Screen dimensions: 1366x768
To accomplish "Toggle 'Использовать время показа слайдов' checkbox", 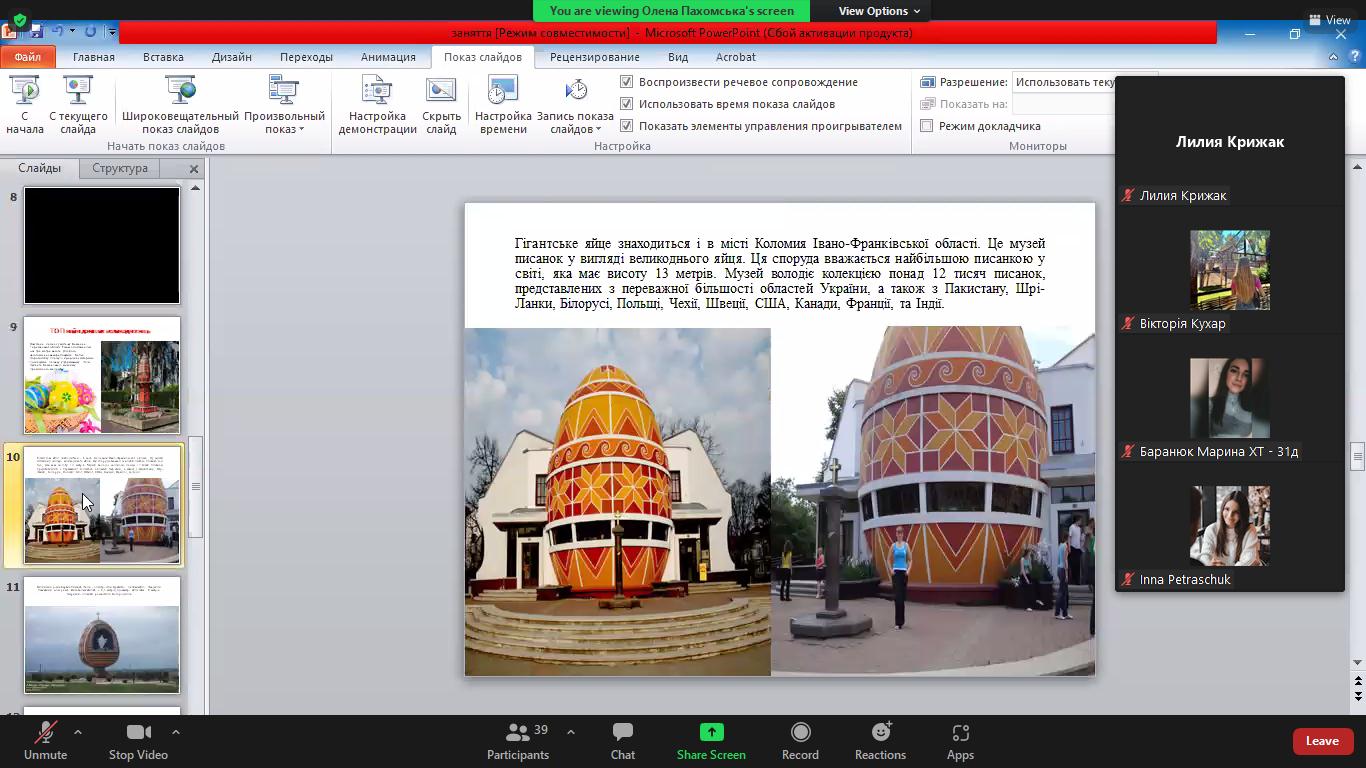I will click(627, 104).
